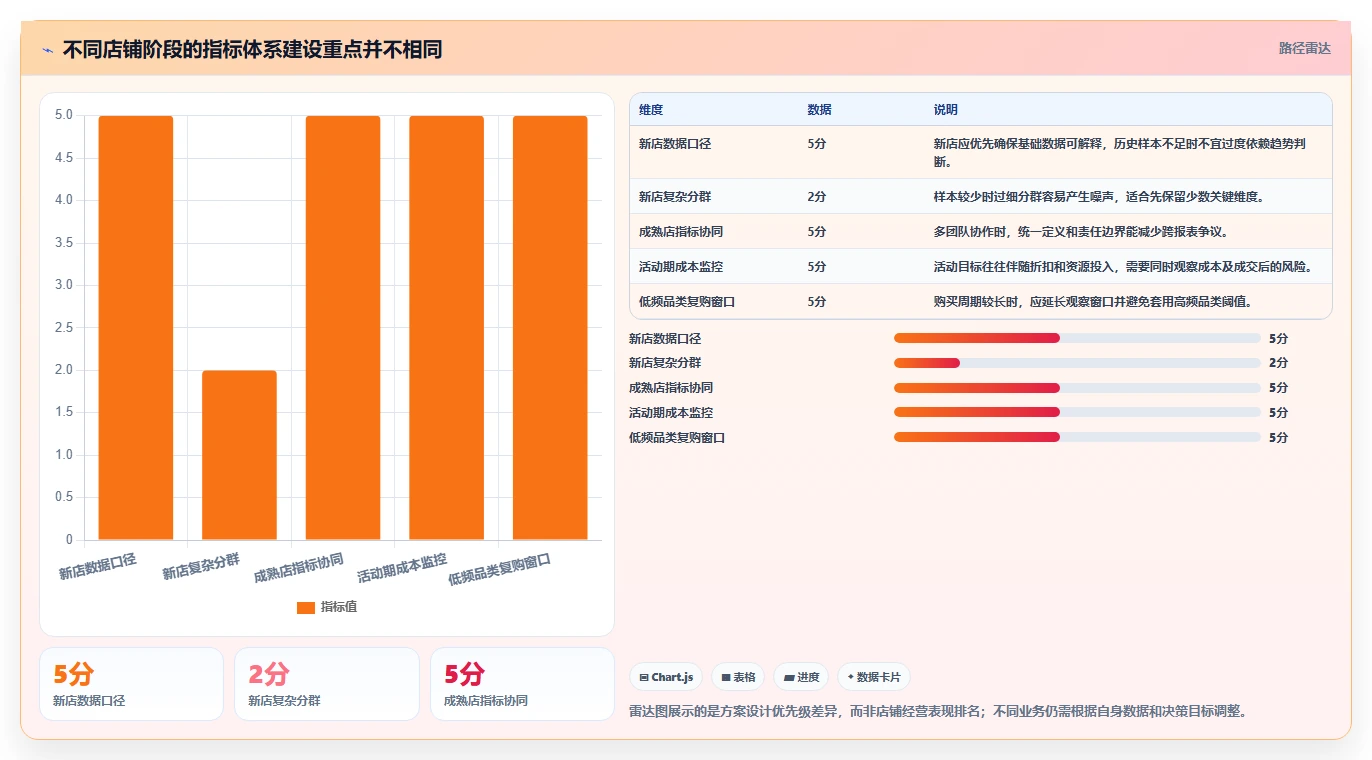Click the y-axis tick 0.5
Screen dimensions: 1372x760
coord(63,498)
